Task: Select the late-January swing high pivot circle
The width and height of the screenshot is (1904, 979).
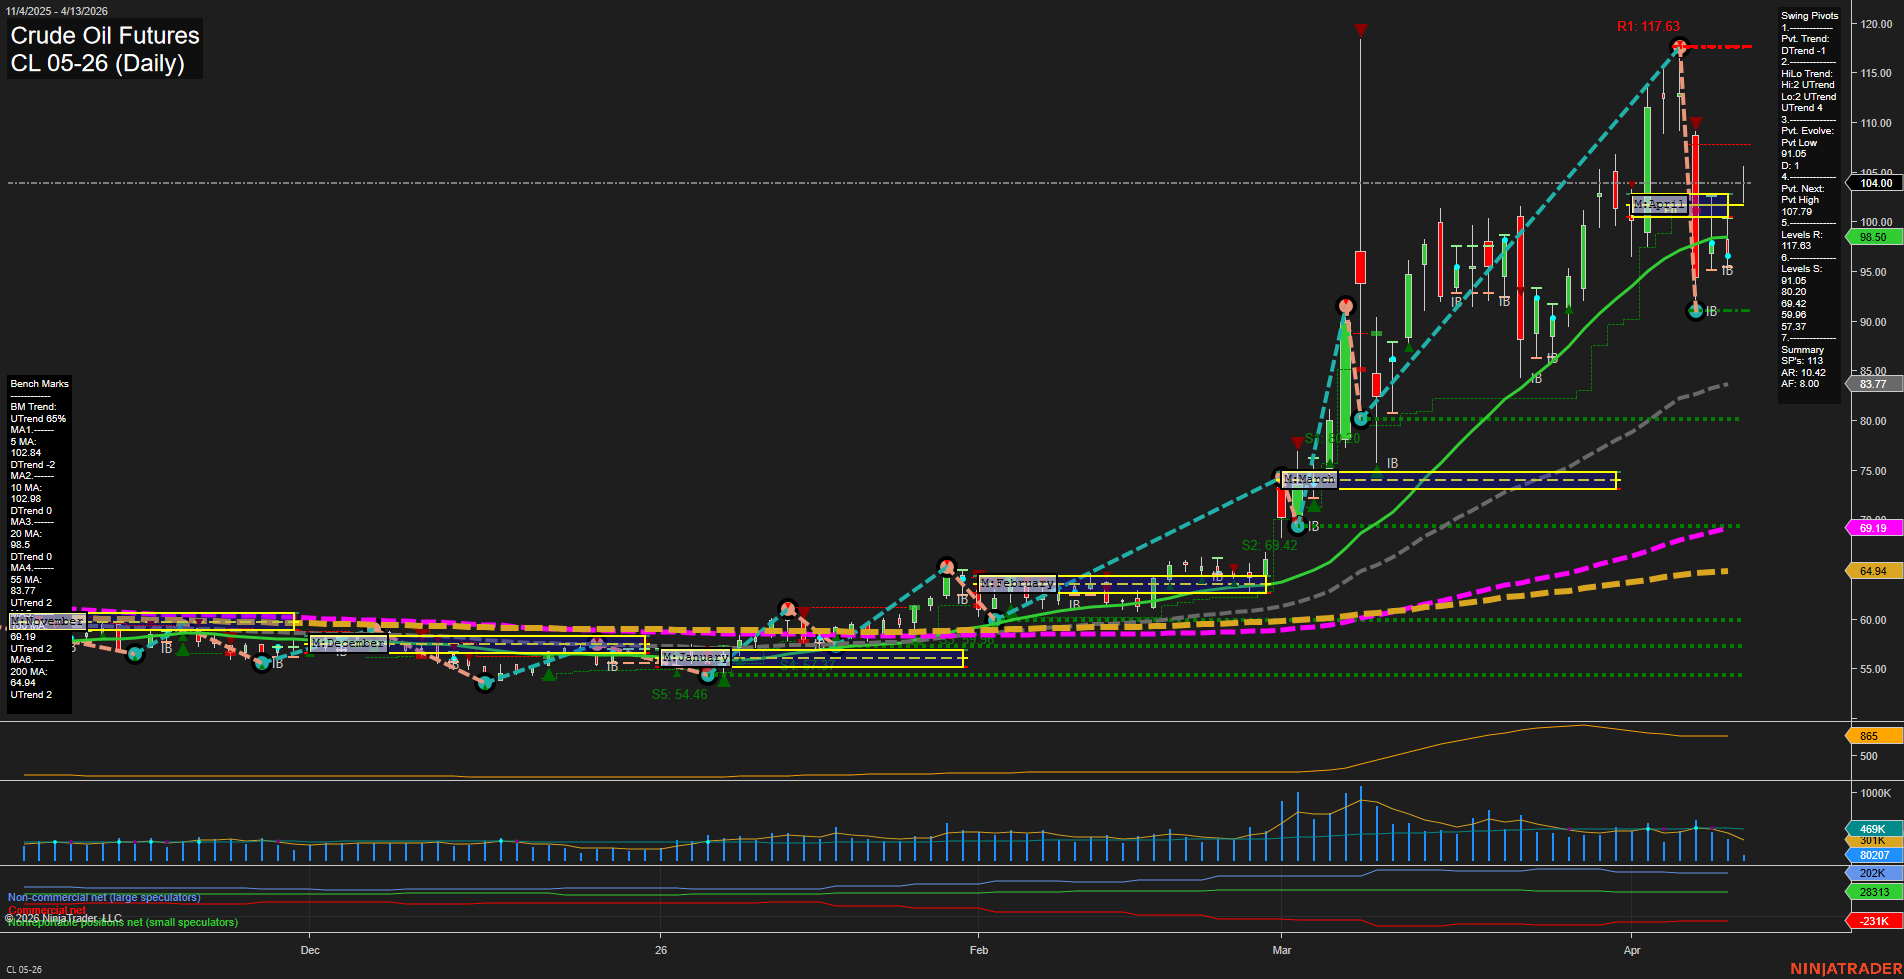Action: point(946,567)
